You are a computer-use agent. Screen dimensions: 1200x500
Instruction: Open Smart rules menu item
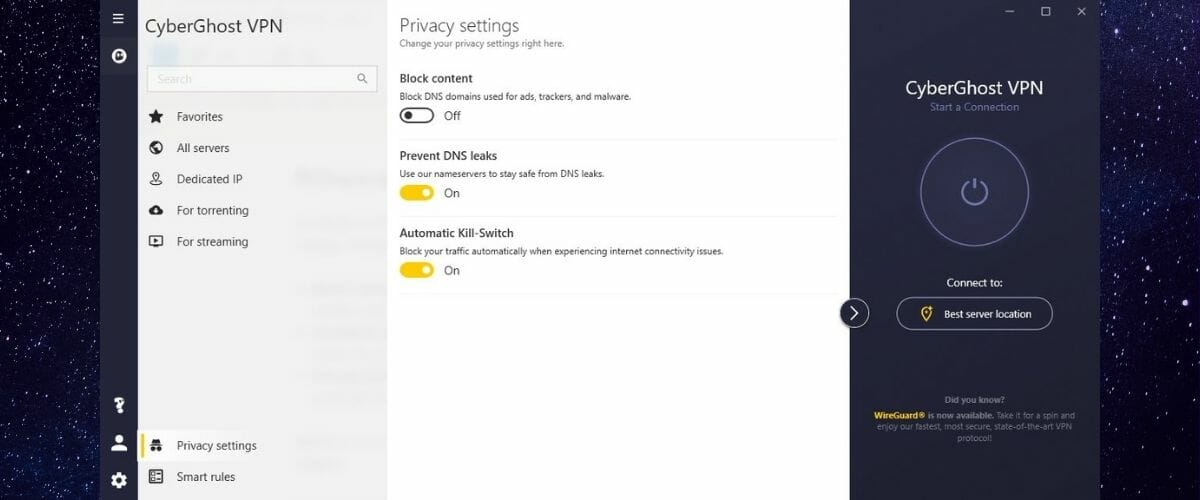pos(262,477)
